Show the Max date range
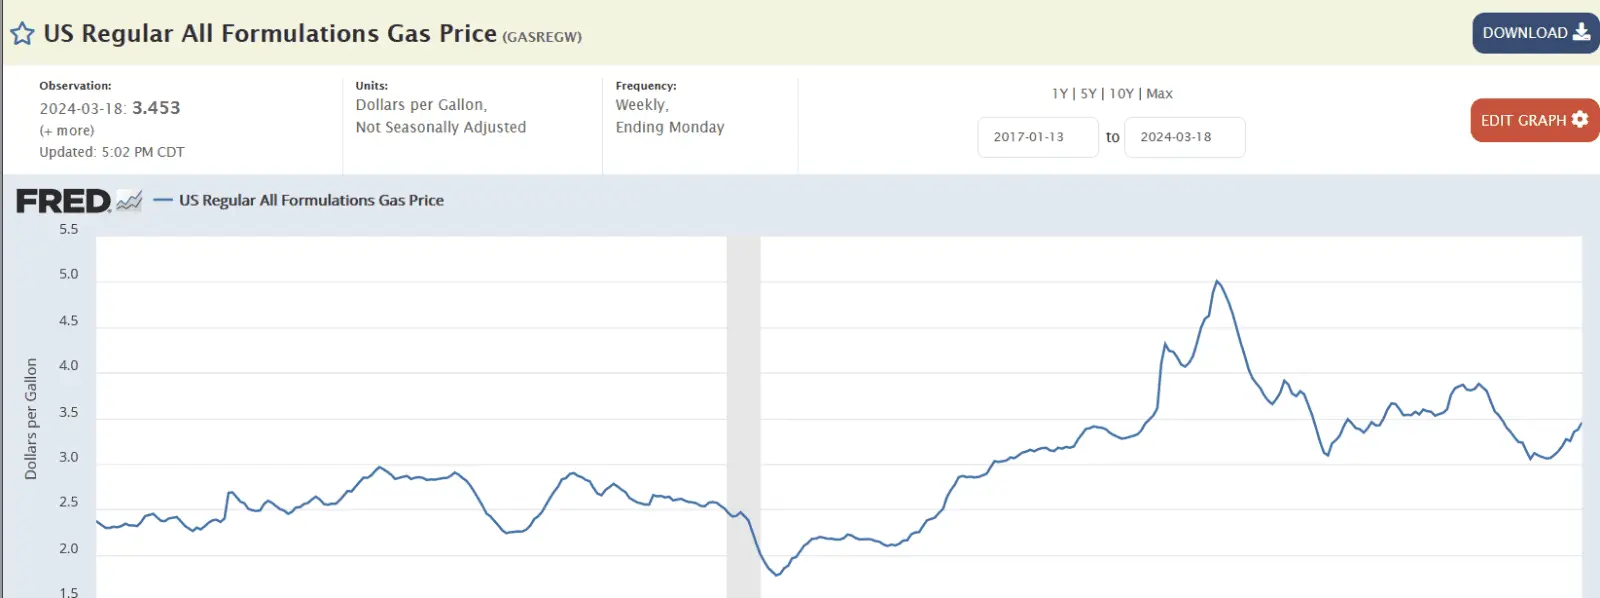The image size is (1600, 598). pos(1159,94)
